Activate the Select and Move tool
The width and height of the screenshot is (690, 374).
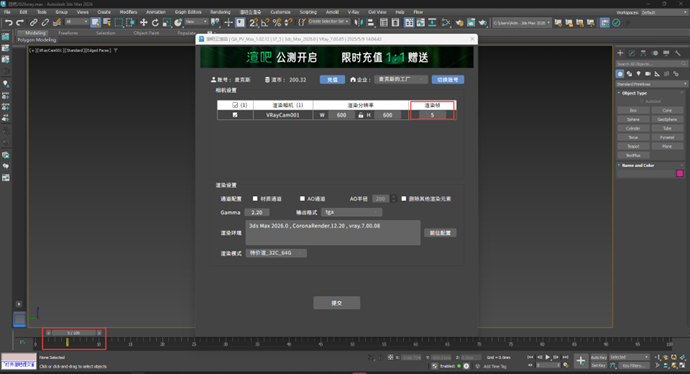click(x=143, y=22)
